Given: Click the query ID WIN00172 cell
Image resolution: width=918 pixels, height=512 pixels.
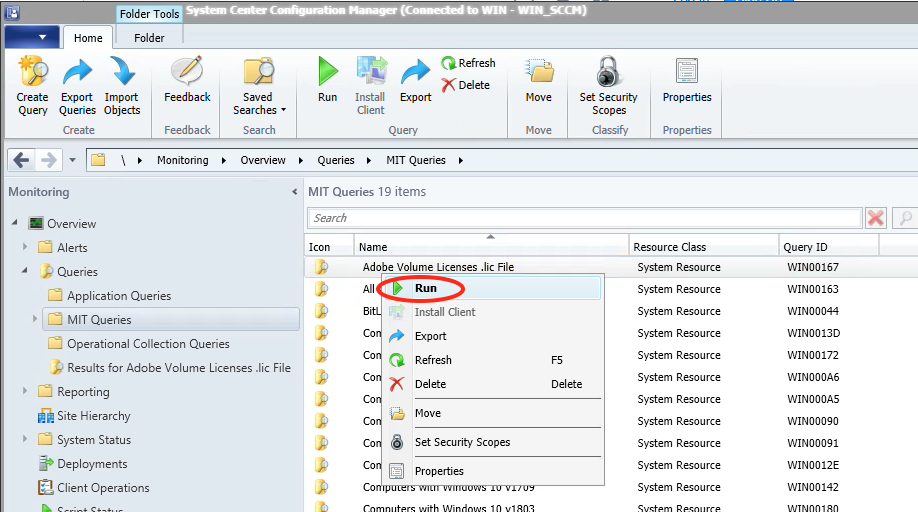Looking at the screenshot, I should point(813,355).
